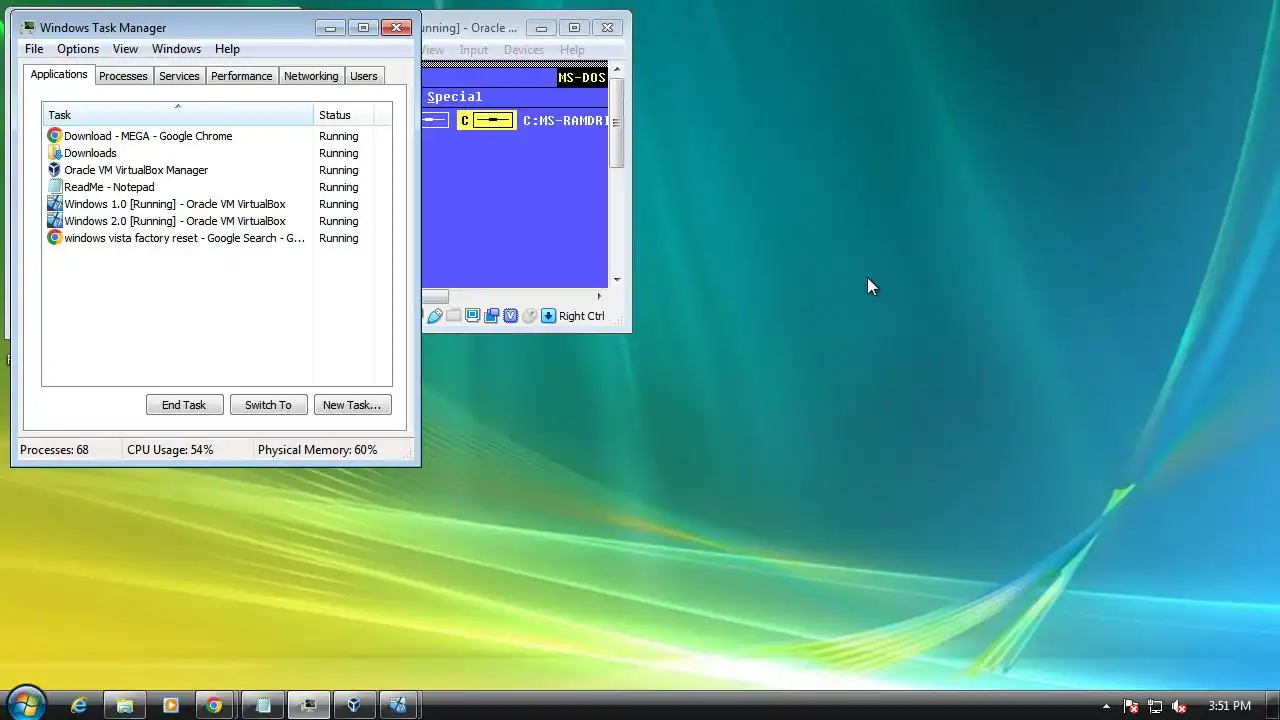Click muted volume speaker tray icon

click(x=1179, y=706)
